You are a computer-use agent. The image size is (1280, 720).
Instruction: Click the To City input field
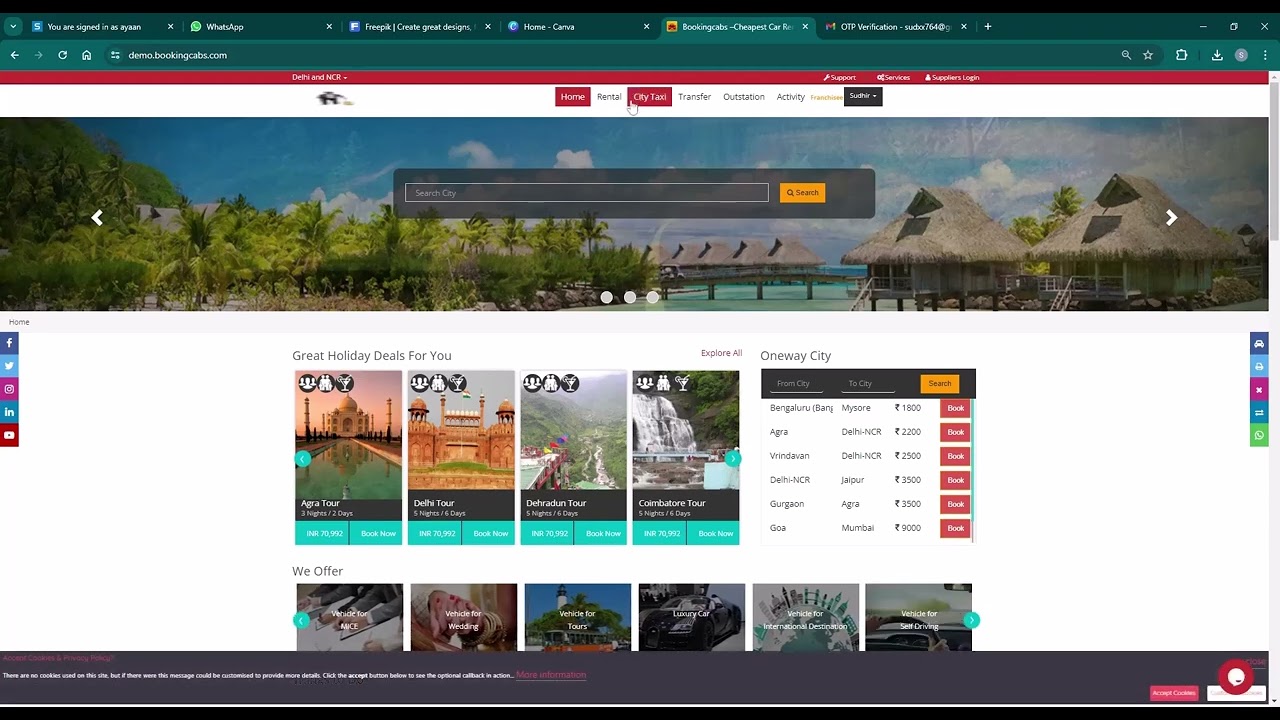[869, 384]
